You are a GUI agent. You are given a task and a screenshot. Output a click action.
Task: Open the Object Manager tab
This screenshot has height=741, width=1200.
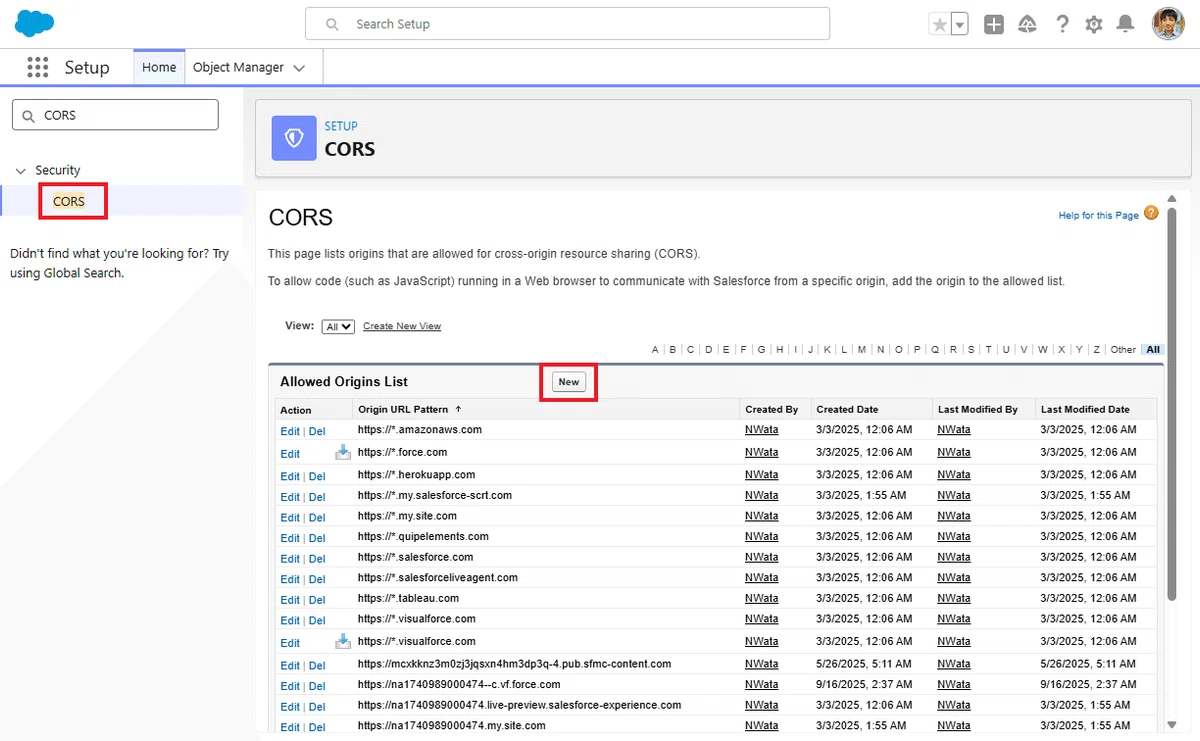tap(238, 67)
